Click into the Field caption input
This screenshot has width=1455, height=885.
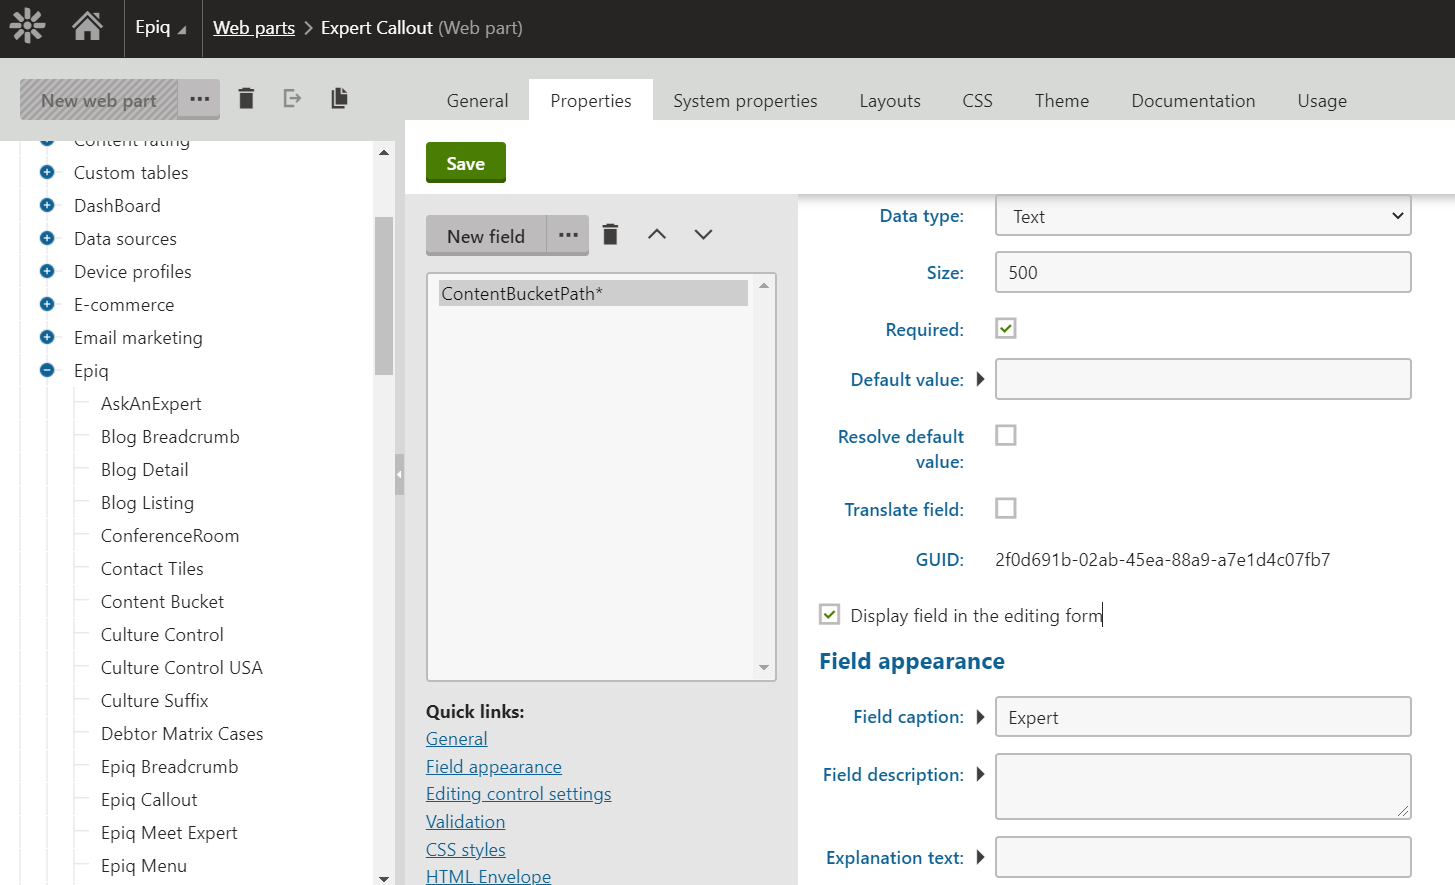pyautogui.click(x=1202, y=717)
